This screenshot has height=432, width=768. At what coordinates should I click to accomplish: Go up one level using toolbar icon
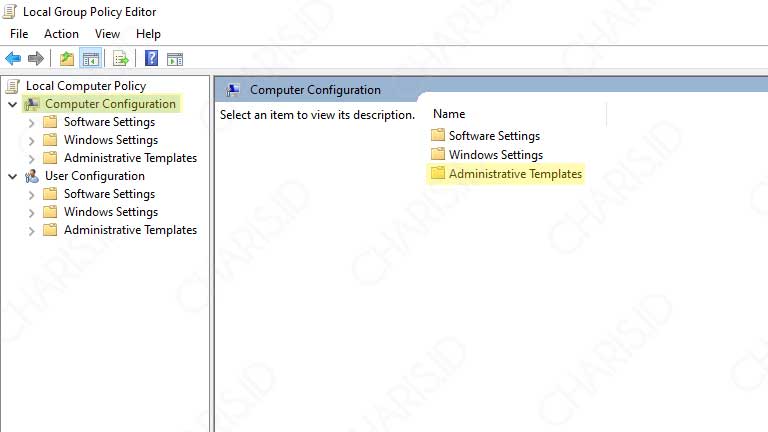point(66,59)
